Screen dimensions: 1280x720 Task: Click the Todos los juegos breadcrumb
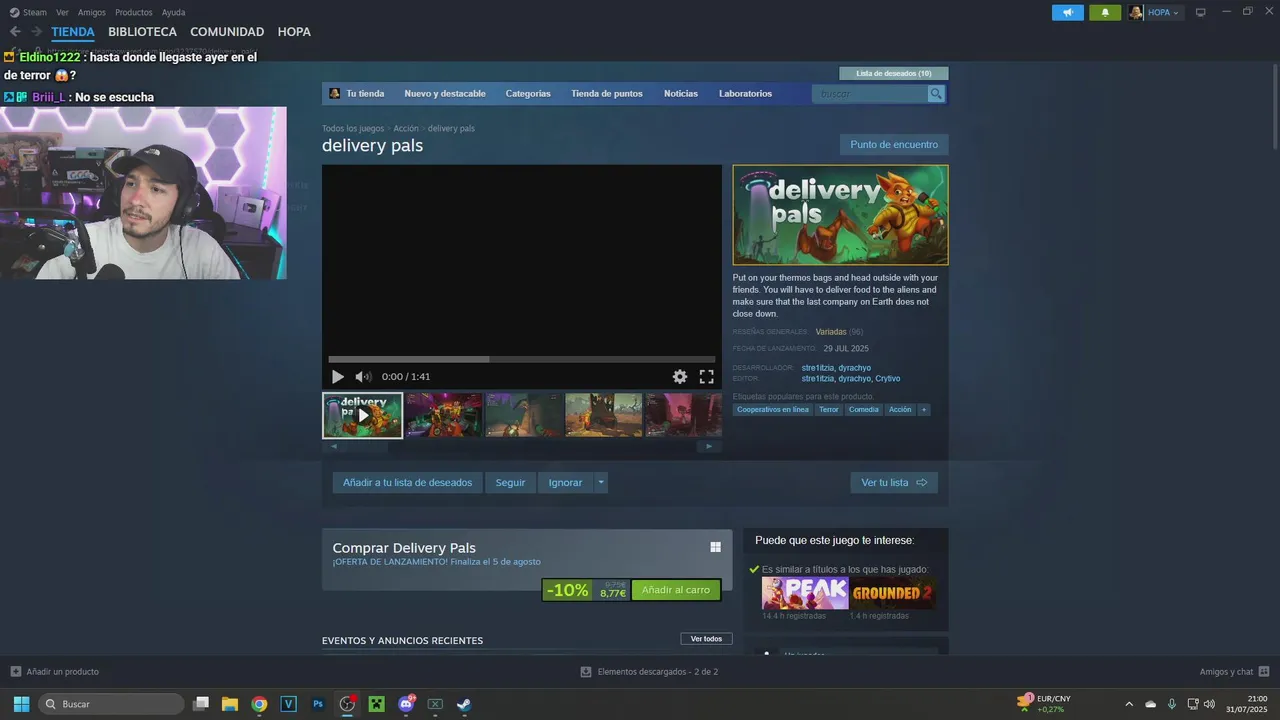click(x=353, y=128)
